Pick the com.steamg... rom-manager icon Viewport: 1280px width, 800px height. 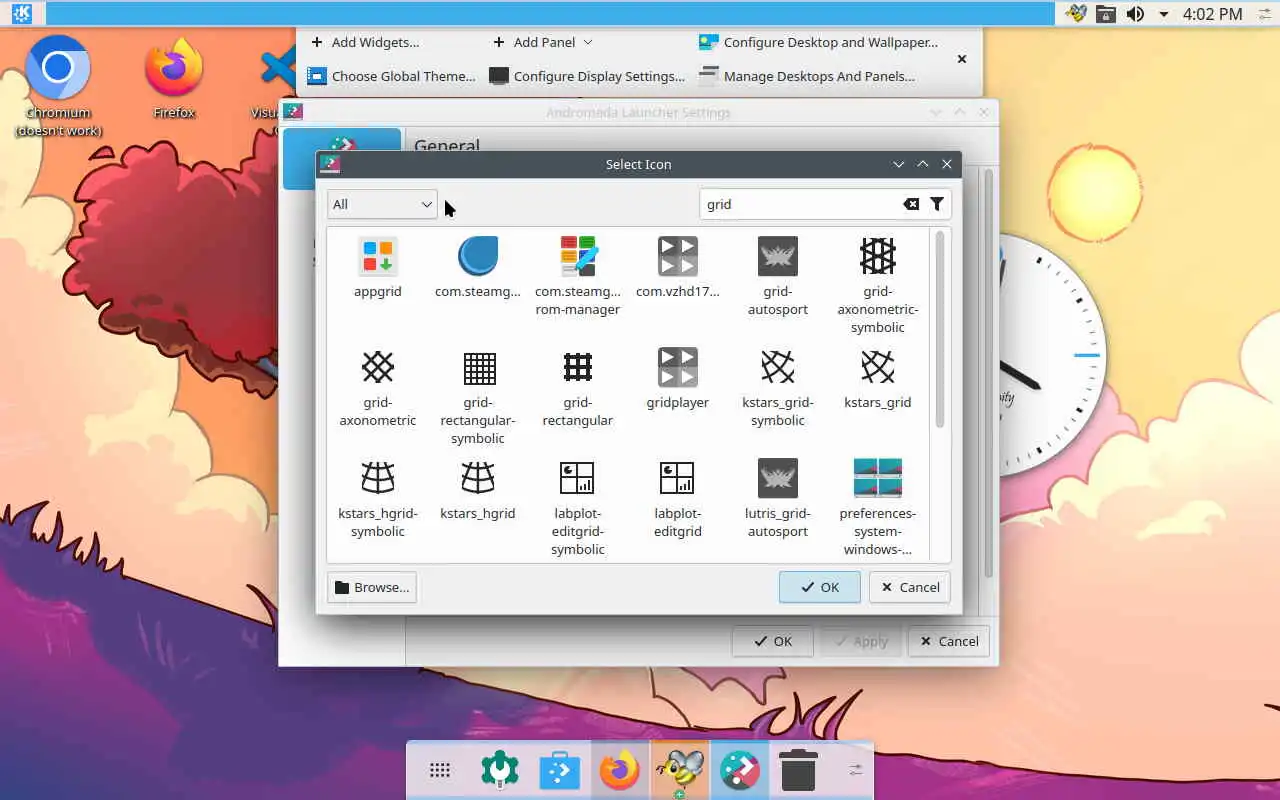point(578,257)
